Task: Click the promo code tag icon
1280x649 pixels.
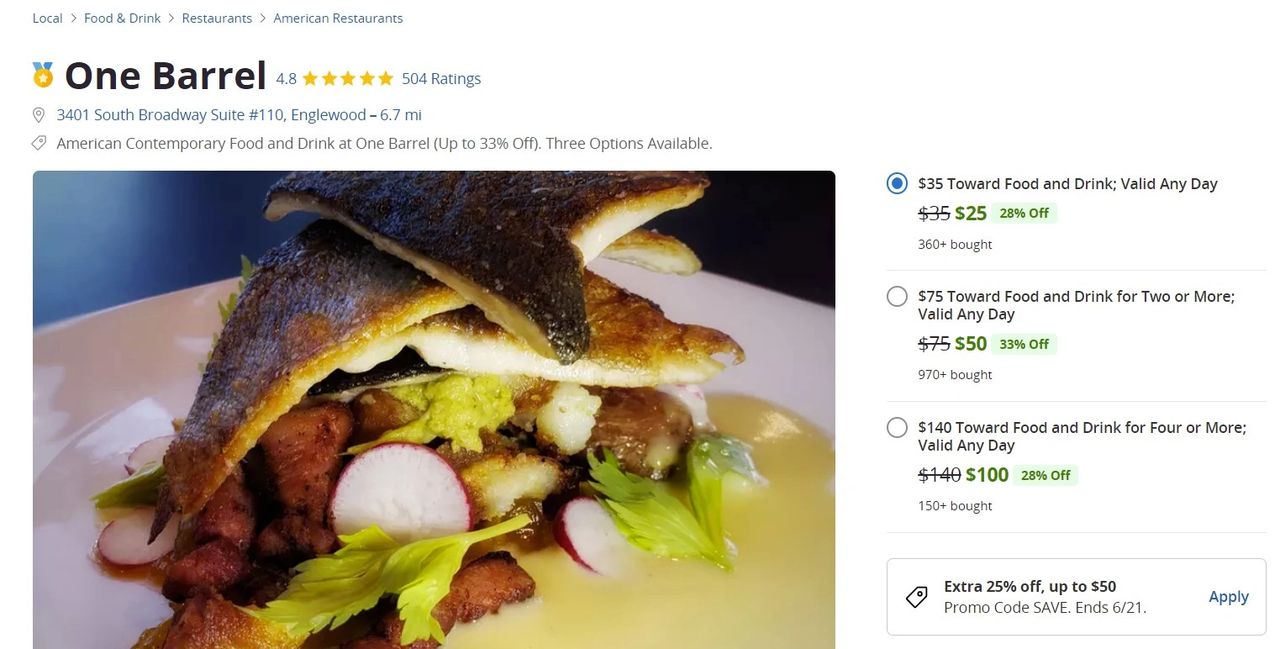Action: point(916,597)
